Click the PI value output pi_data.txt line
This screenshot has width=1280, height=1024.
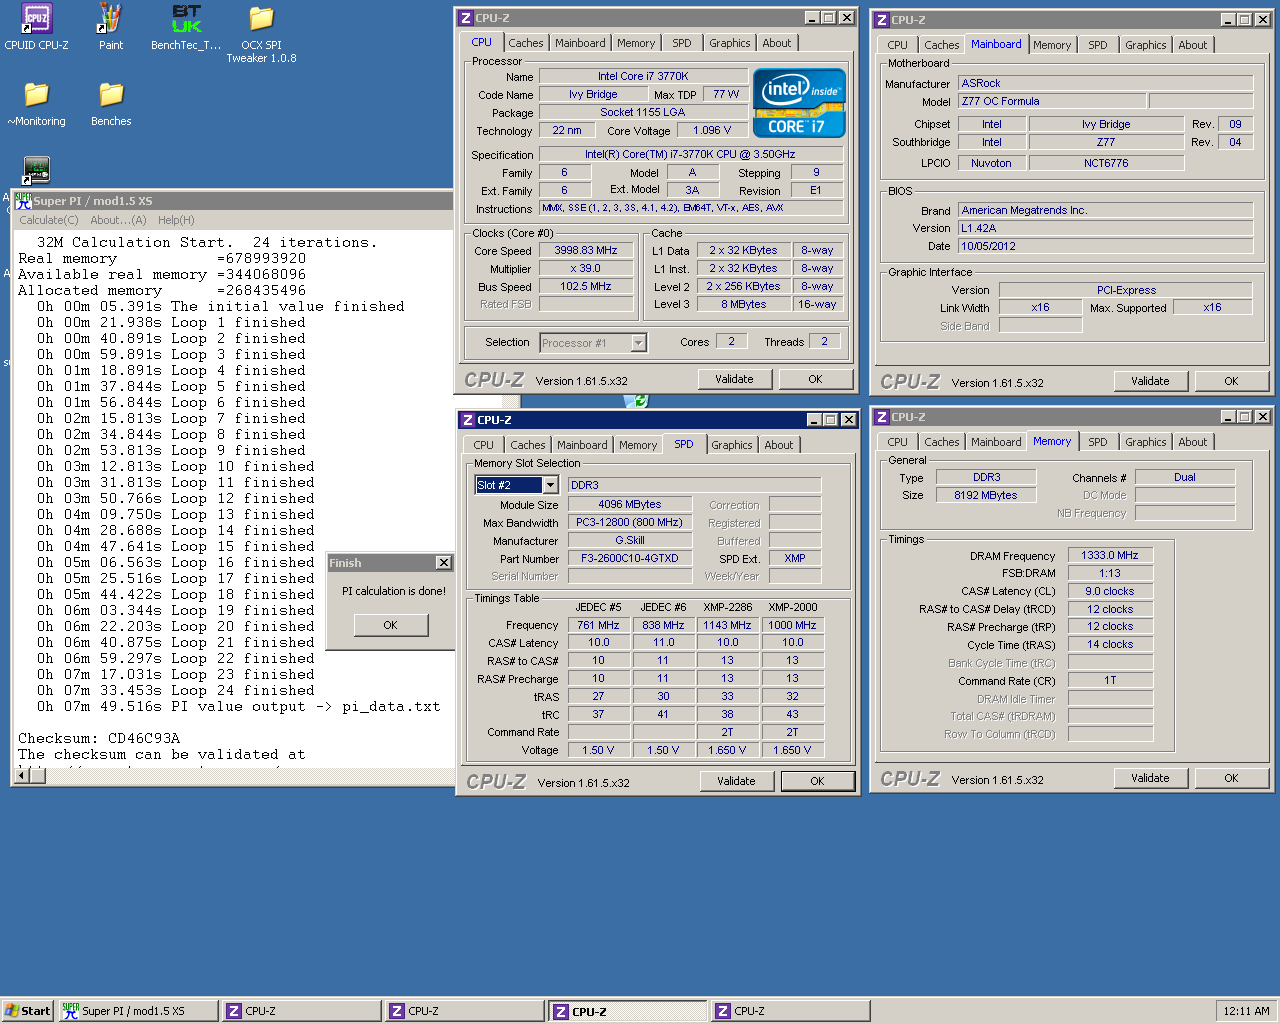[238, 706]
